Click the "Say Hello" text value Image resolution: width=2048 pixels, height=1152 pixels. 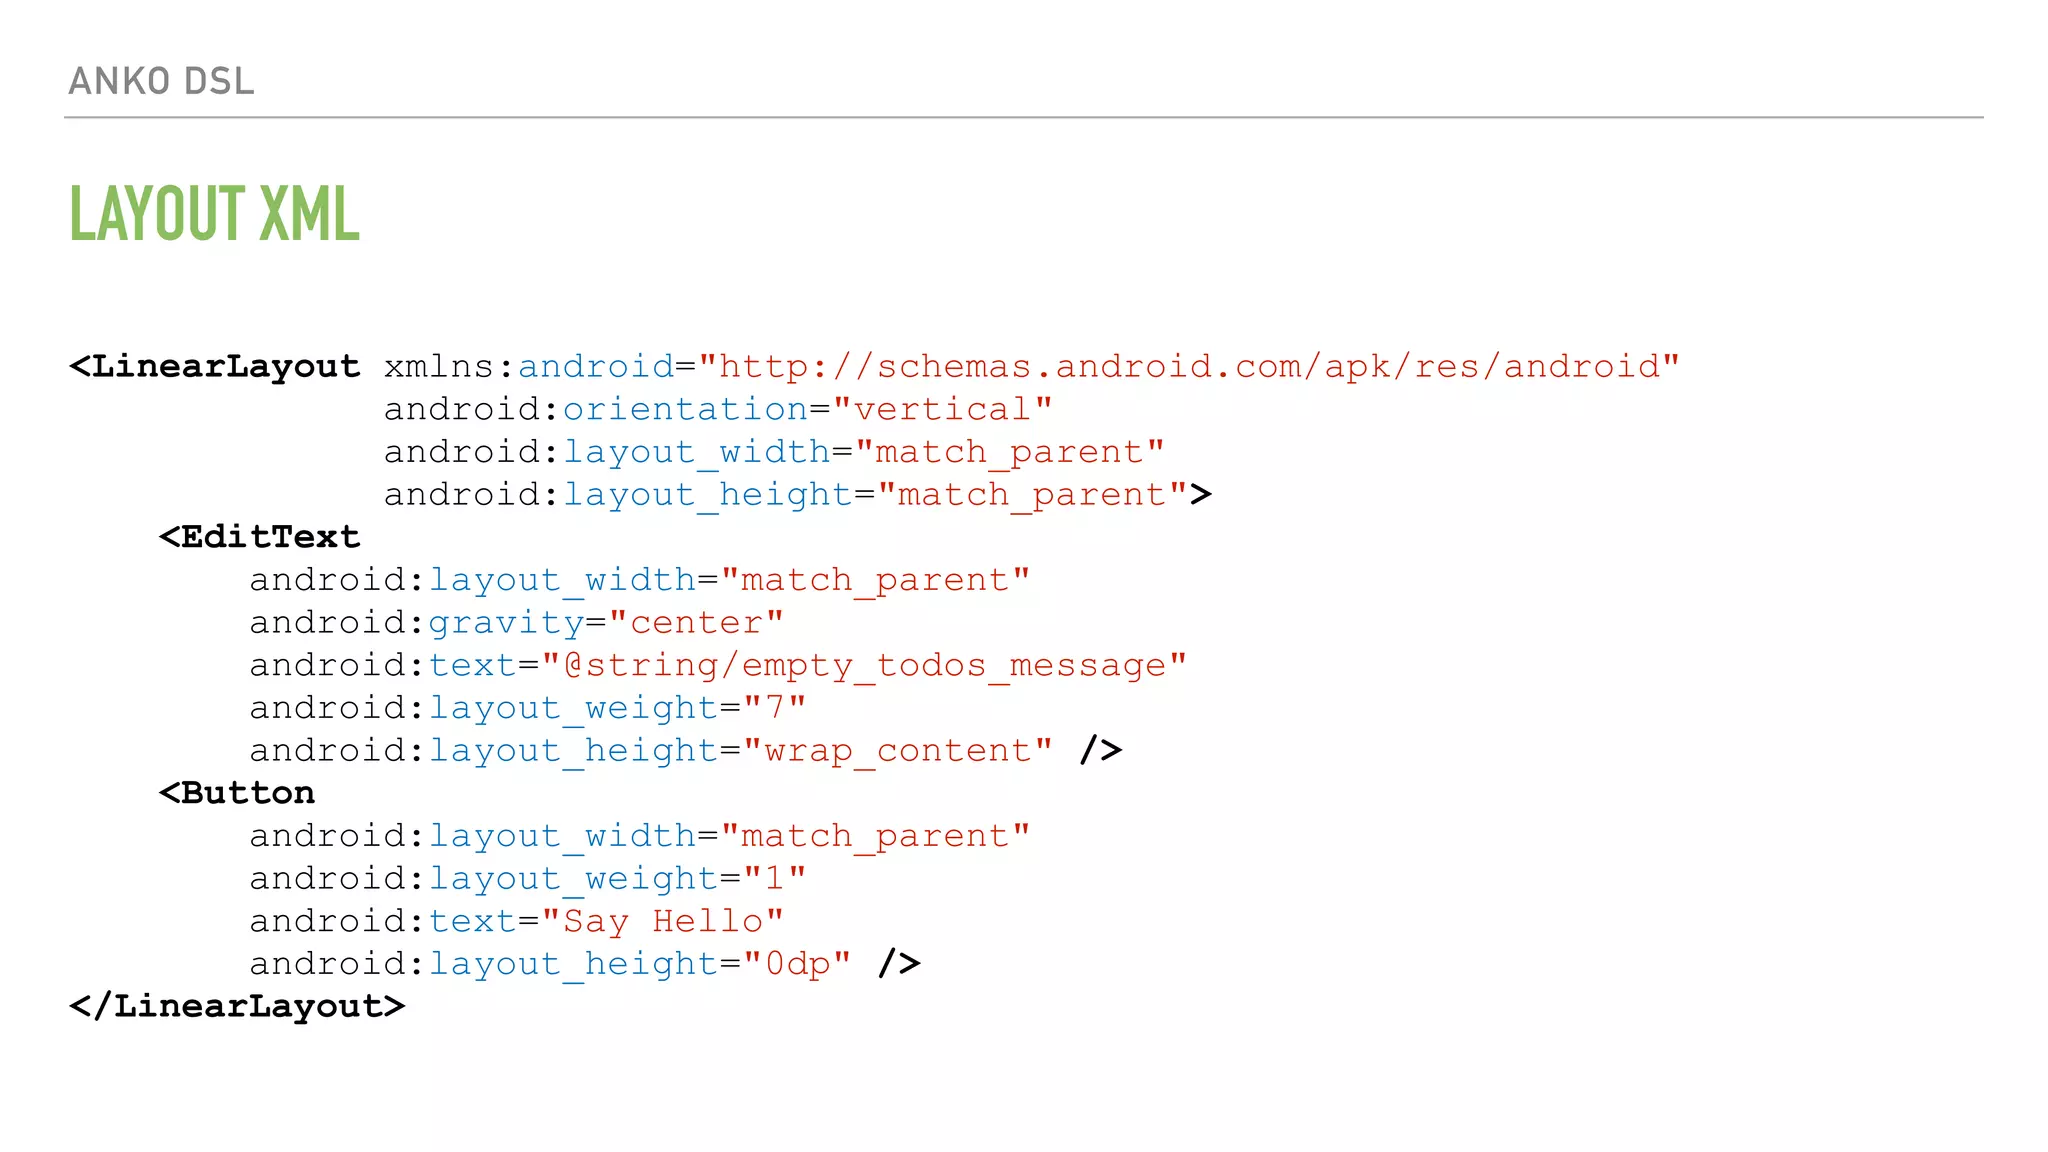point(663,921)
